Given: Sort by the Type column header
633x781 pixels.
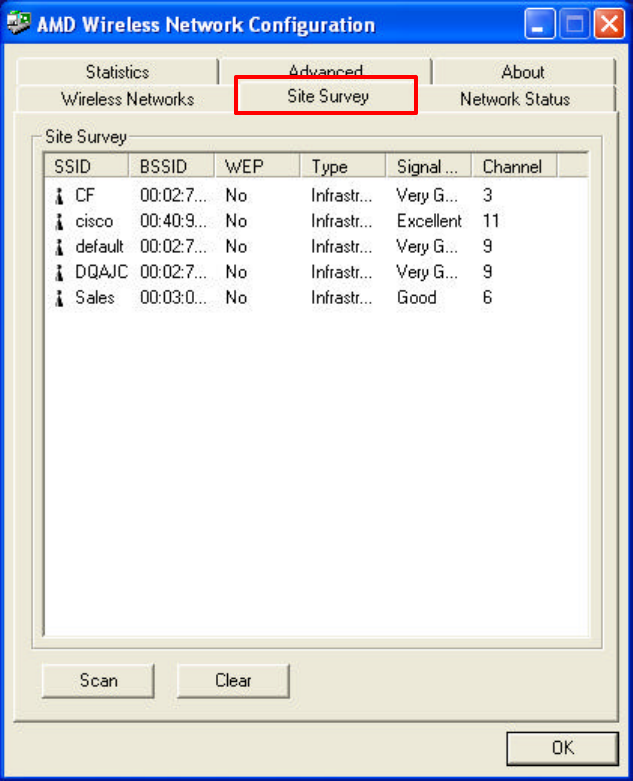Looking at the screenshot, I should coord(343,166).
